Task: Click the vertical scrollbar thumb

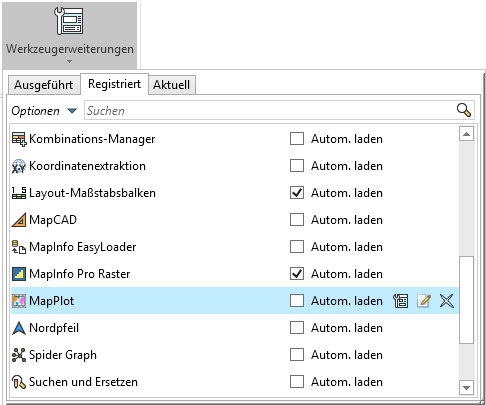Action: tap(466, 299)
